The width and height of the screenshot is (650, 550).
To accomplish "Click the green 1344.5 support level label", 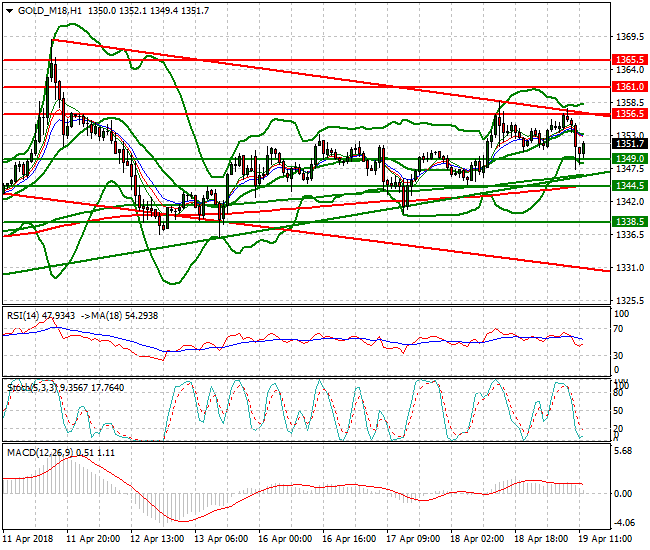I will pyautogui.click(x=630, y=186).
